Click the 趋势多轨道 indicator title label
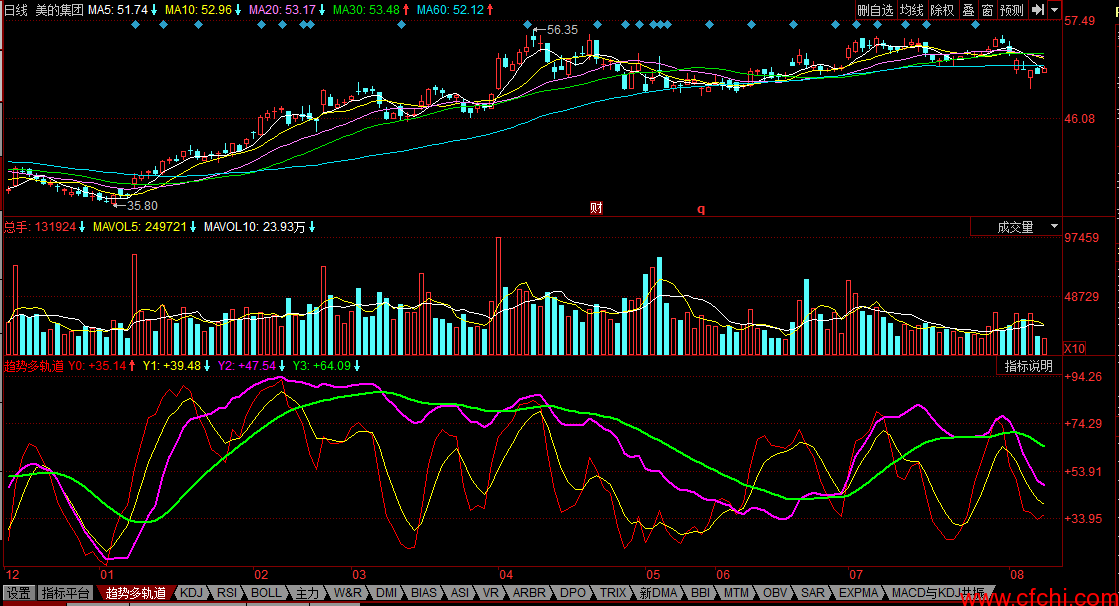 pos(34,366)
